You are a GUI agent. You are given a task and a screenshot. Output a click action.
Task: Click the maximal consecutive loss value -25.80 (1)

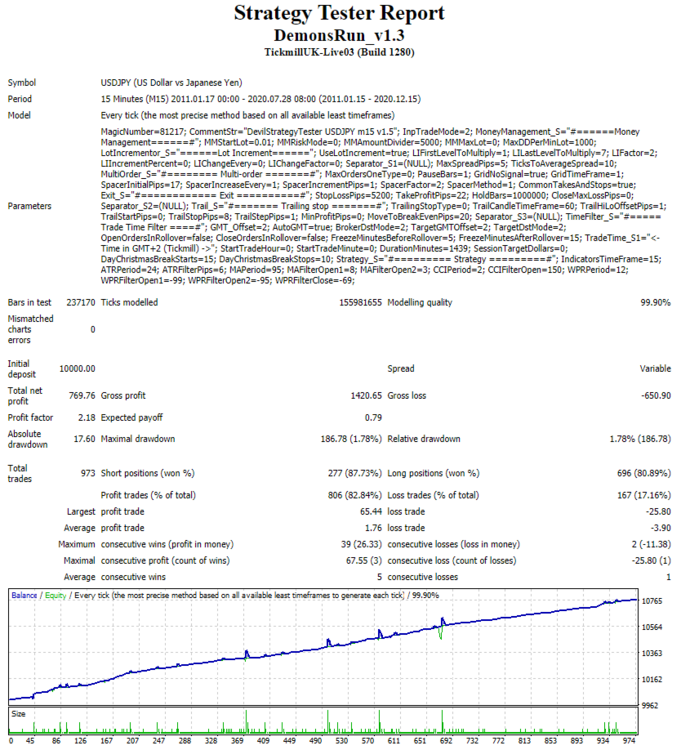[651, 560]
